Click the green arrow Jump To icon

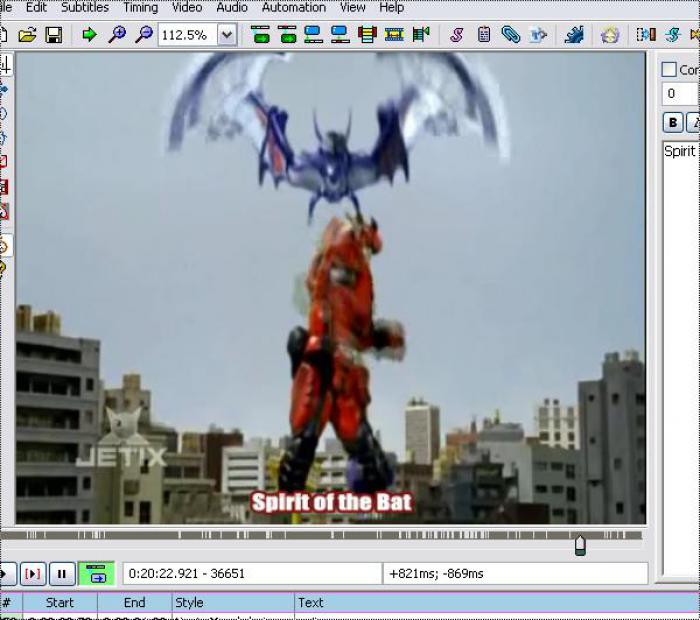point(90,34)
